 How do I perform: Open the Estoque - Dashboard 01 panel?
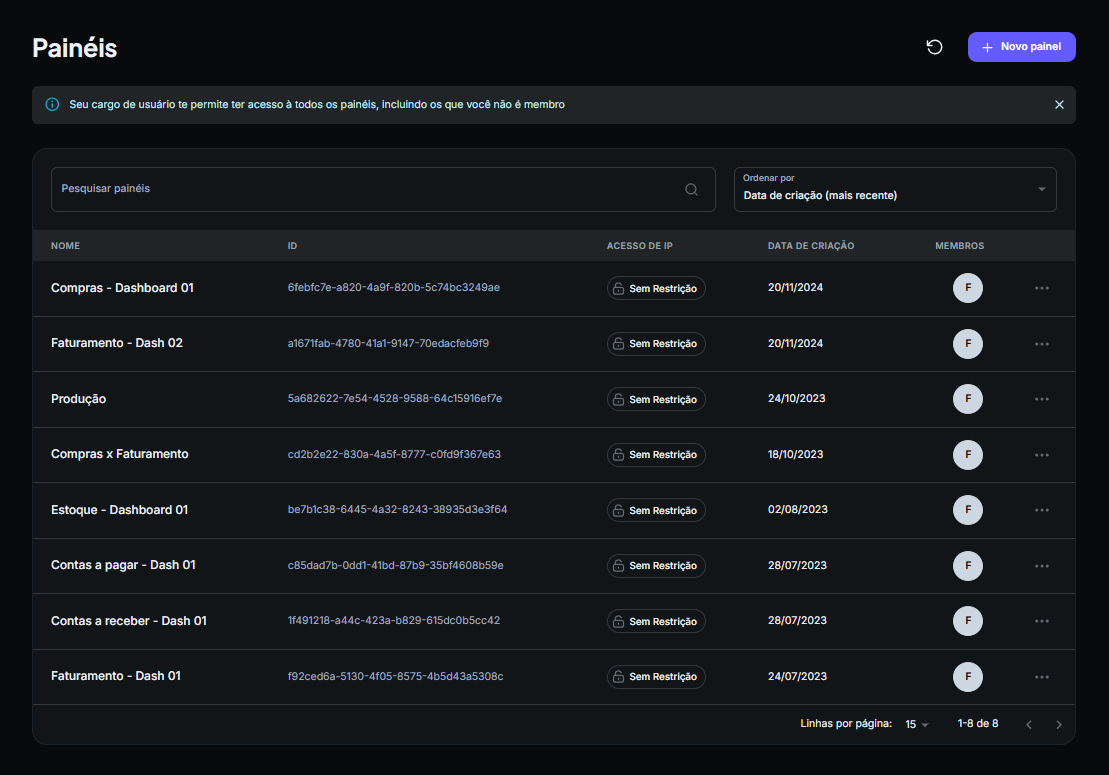click(120, 510)
